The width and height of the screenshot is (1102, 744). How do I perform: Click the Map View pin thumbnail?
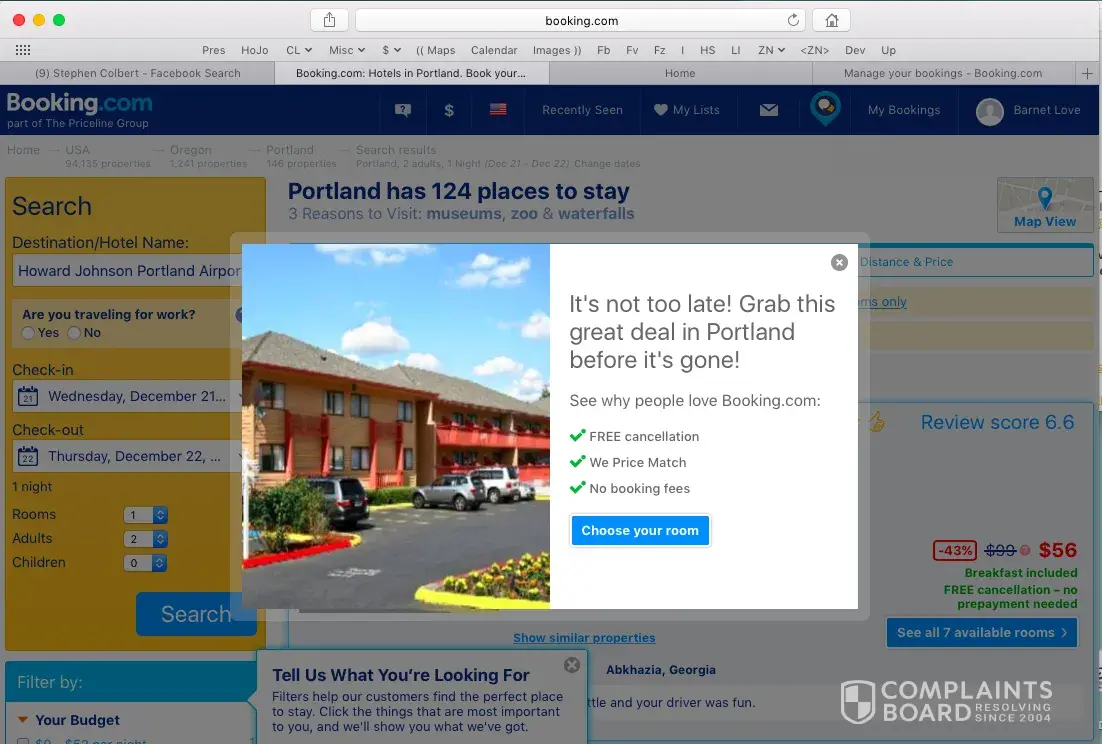click(x=1045, y=204)
